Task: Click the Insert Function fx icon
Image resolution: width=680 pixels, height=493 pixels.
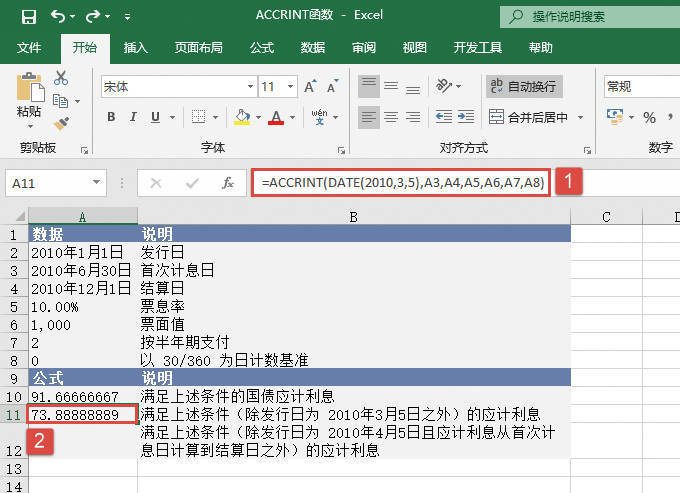Action: click(228, 183)
